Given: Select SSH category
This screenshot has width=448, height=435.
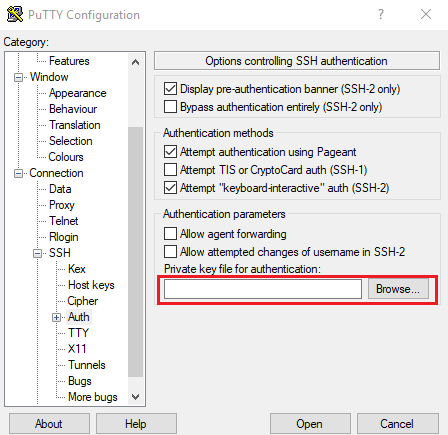Looking at the screenshot, I should (x=60, y=253).
